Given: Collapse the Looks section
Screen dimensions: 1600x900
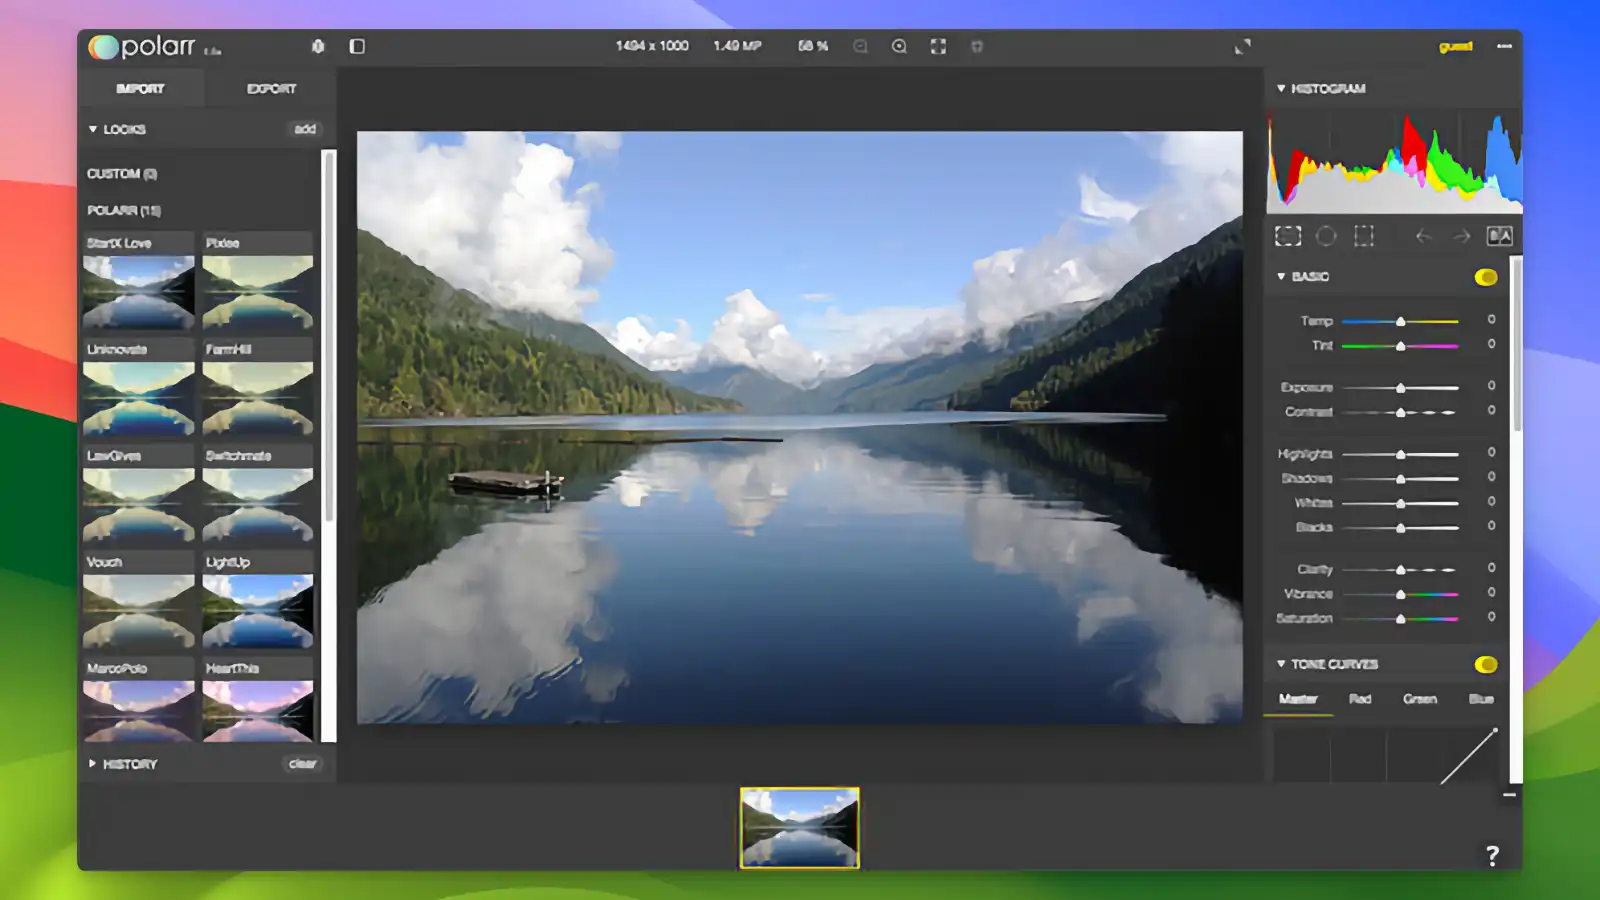Looking at the screenshot, I should tap(93, 129).
